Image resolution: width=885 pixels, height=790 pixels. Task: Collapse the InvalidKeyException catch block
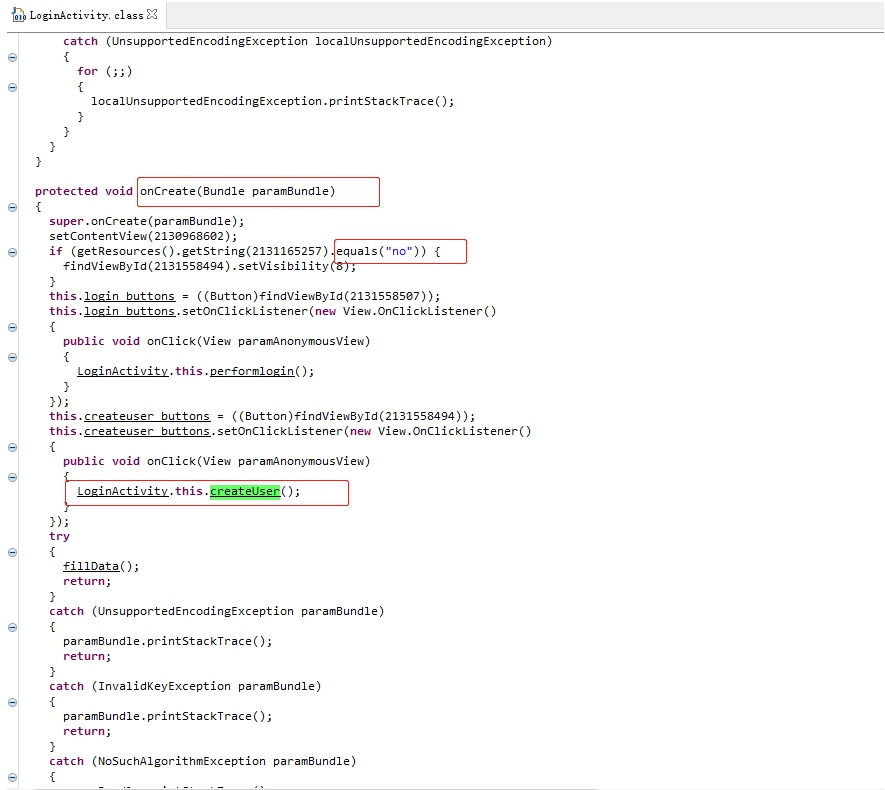coord(11,702)
